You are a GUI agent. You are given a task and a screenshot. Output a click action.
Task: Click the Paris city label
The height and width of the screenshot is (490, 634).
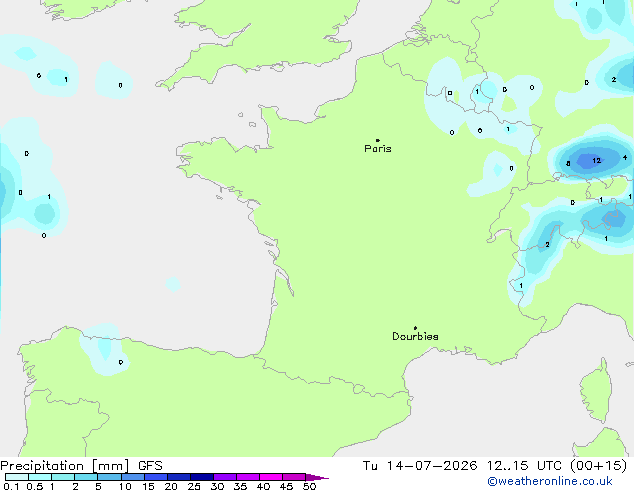378,149
